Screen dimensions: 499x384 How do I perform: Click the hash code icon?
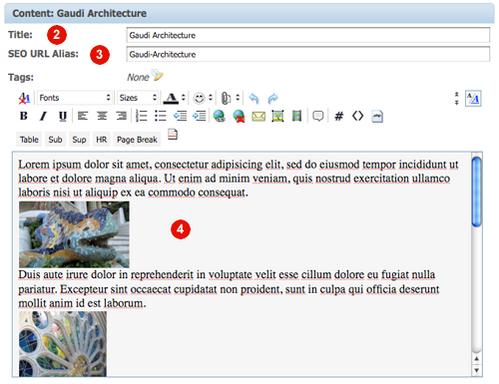(339, 116)
